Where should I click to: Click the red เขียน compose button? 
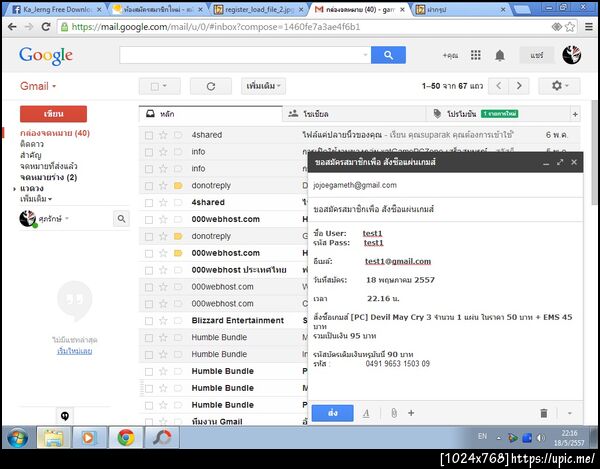[53, 114]
